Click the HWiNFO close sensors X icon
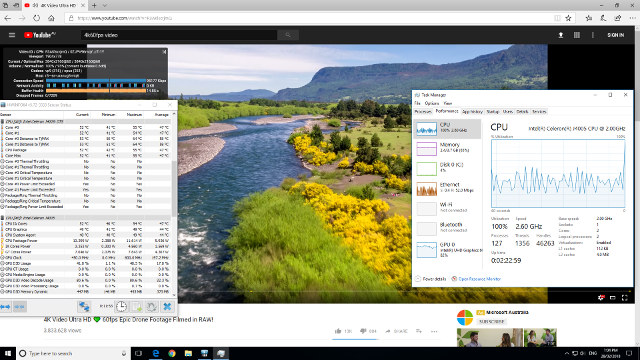This screenshot has width=640, height=360. point(167,306)
